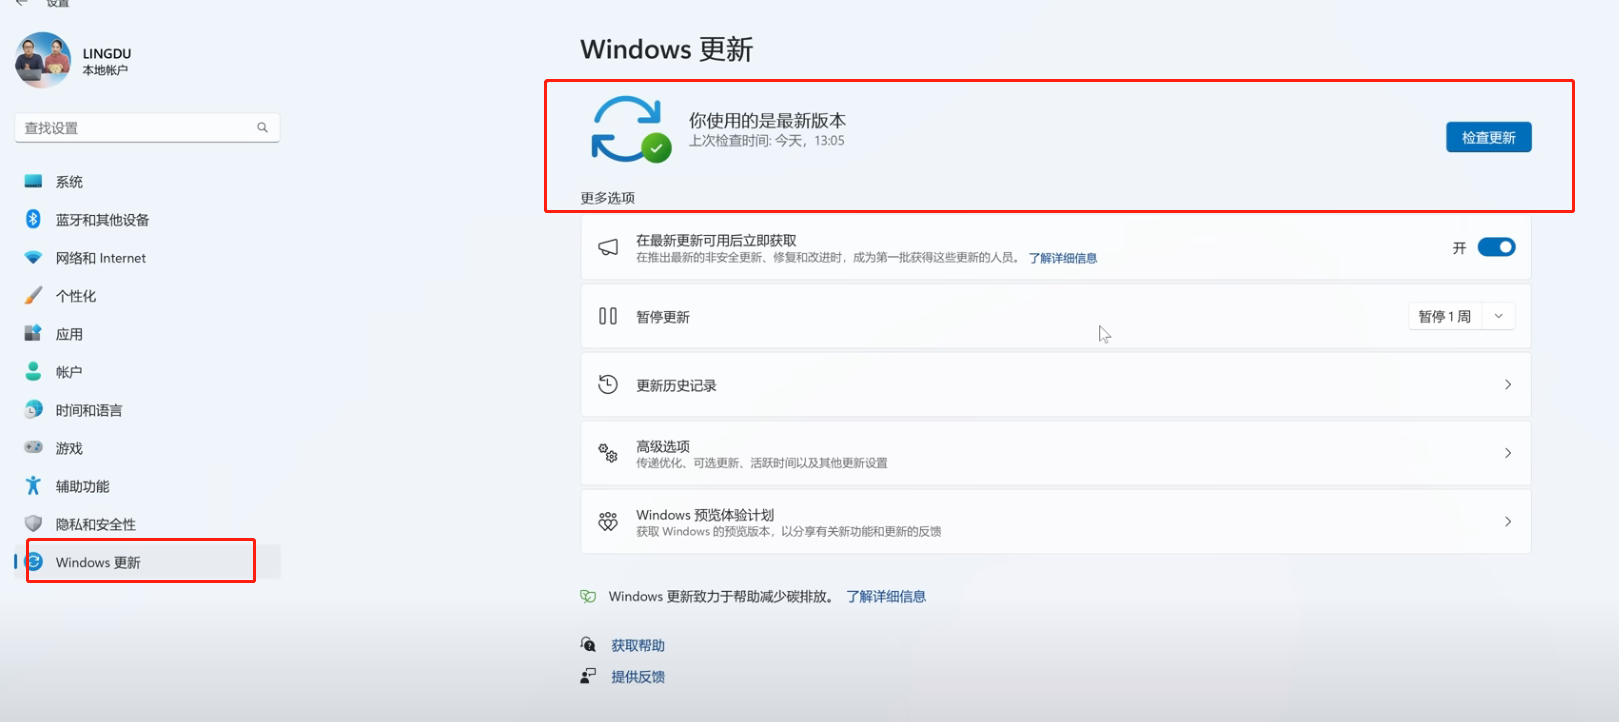This screenshot has height=722, width=1619.
Task: Open 了解详细信息 link under 在最新更新可用后立即获取
Action: click(x=1063, y=258)
